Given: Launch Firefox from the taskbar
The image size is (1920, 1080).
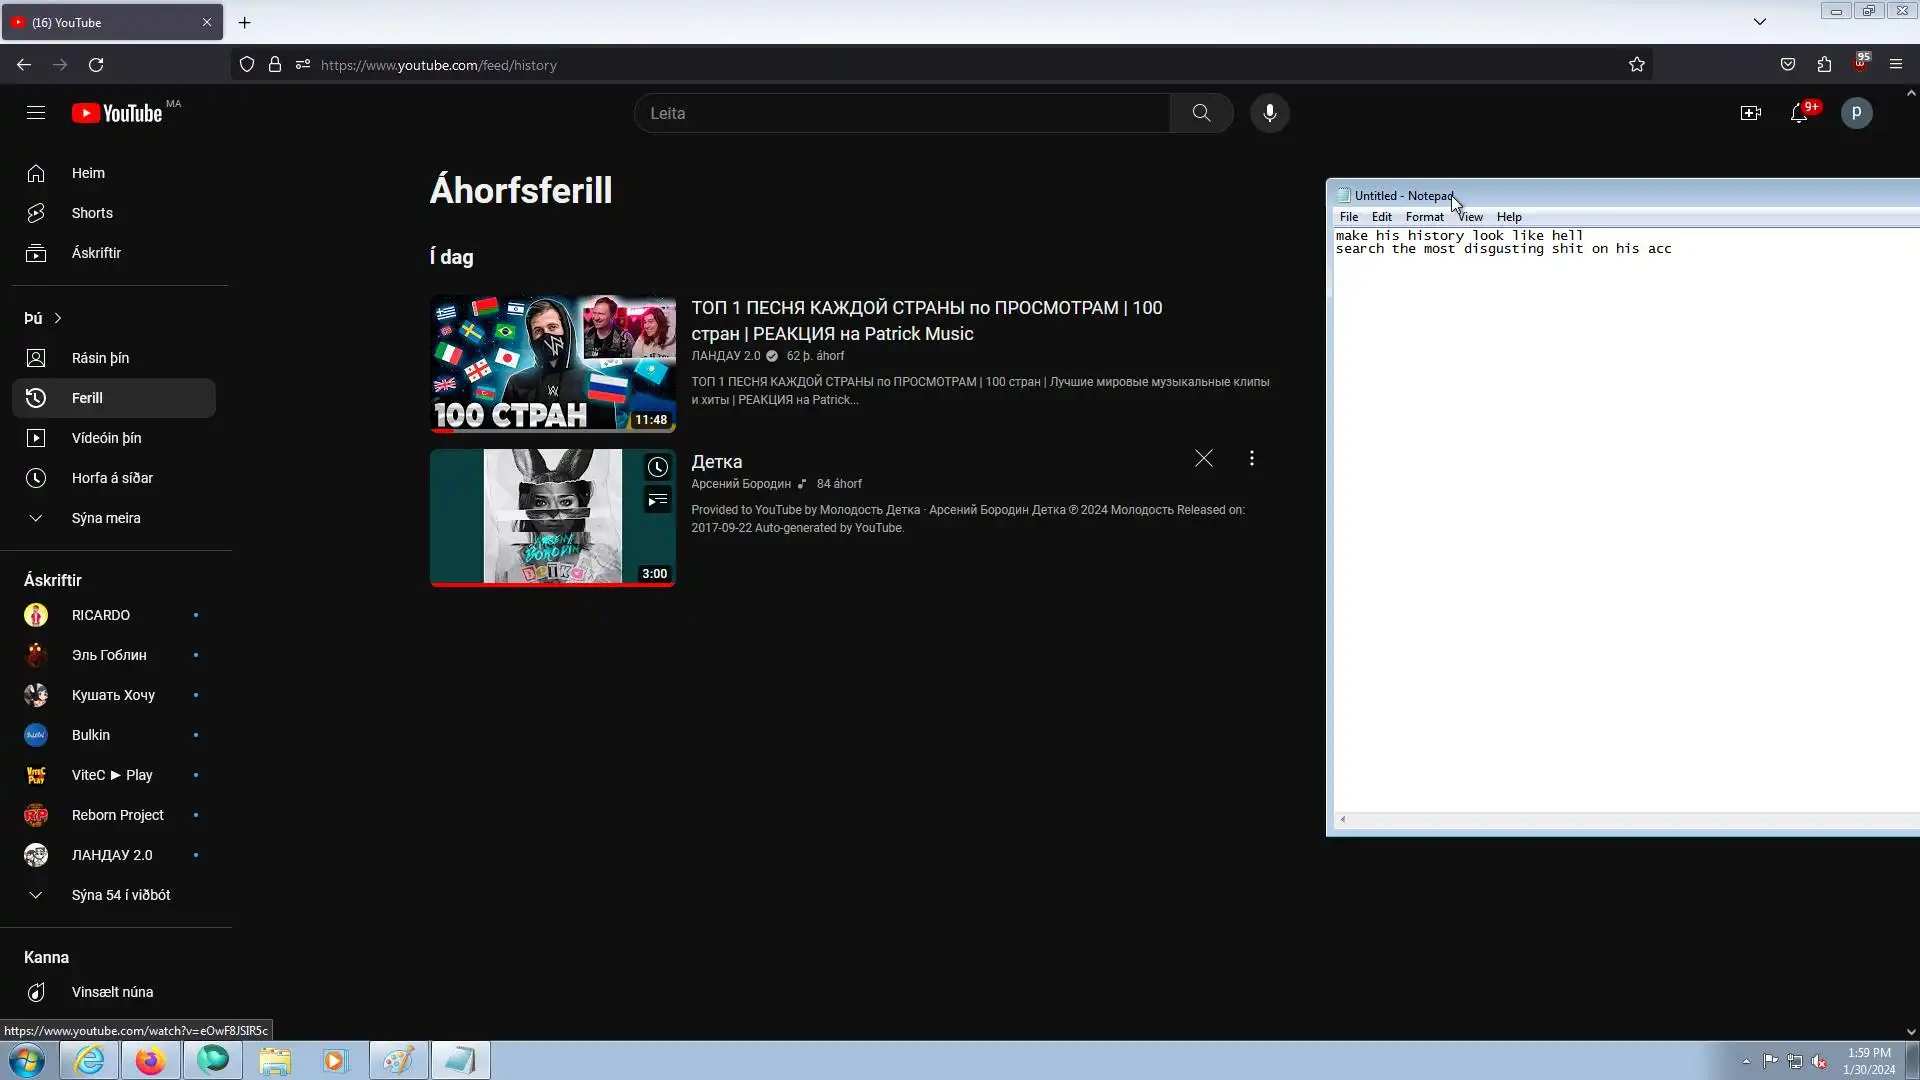Looking at the screenshot, I should tap(150, 1060).
